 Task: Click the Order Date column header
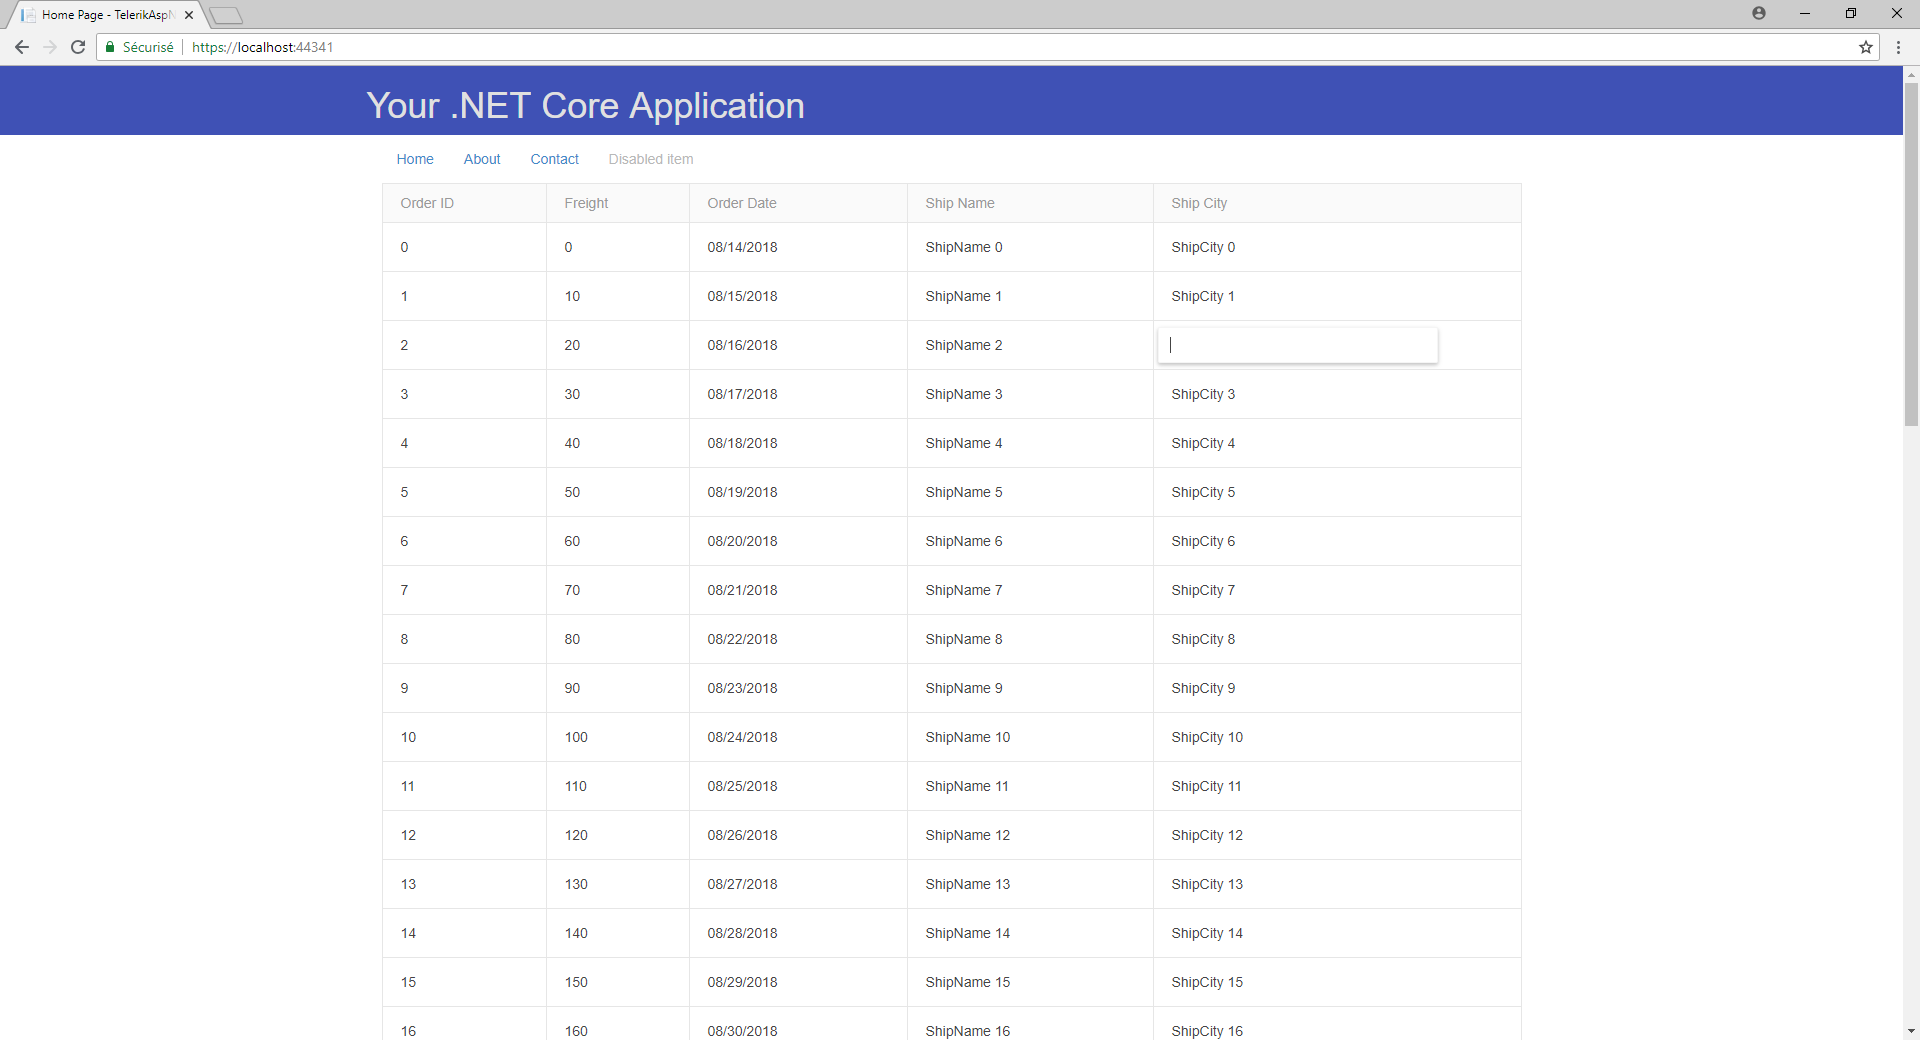point(742,203)
